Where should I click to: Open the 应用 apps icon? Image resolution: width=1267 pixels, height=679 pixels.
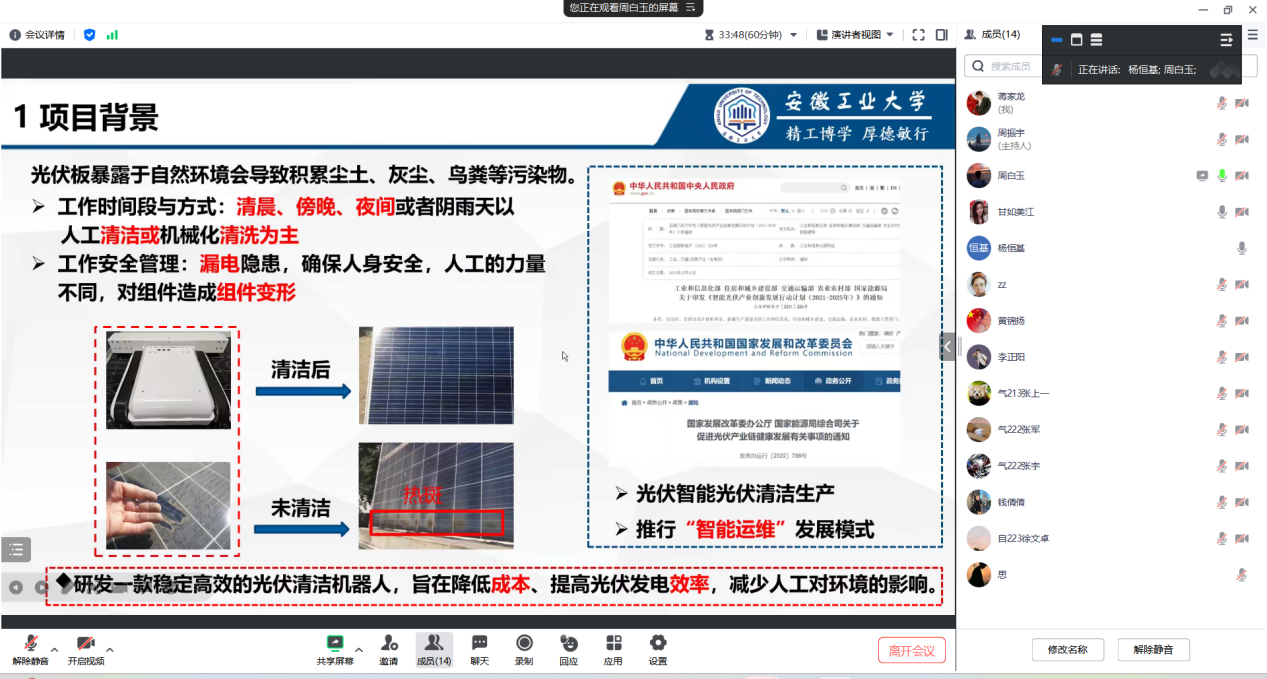pyautogui.click(x=613, y=643)
